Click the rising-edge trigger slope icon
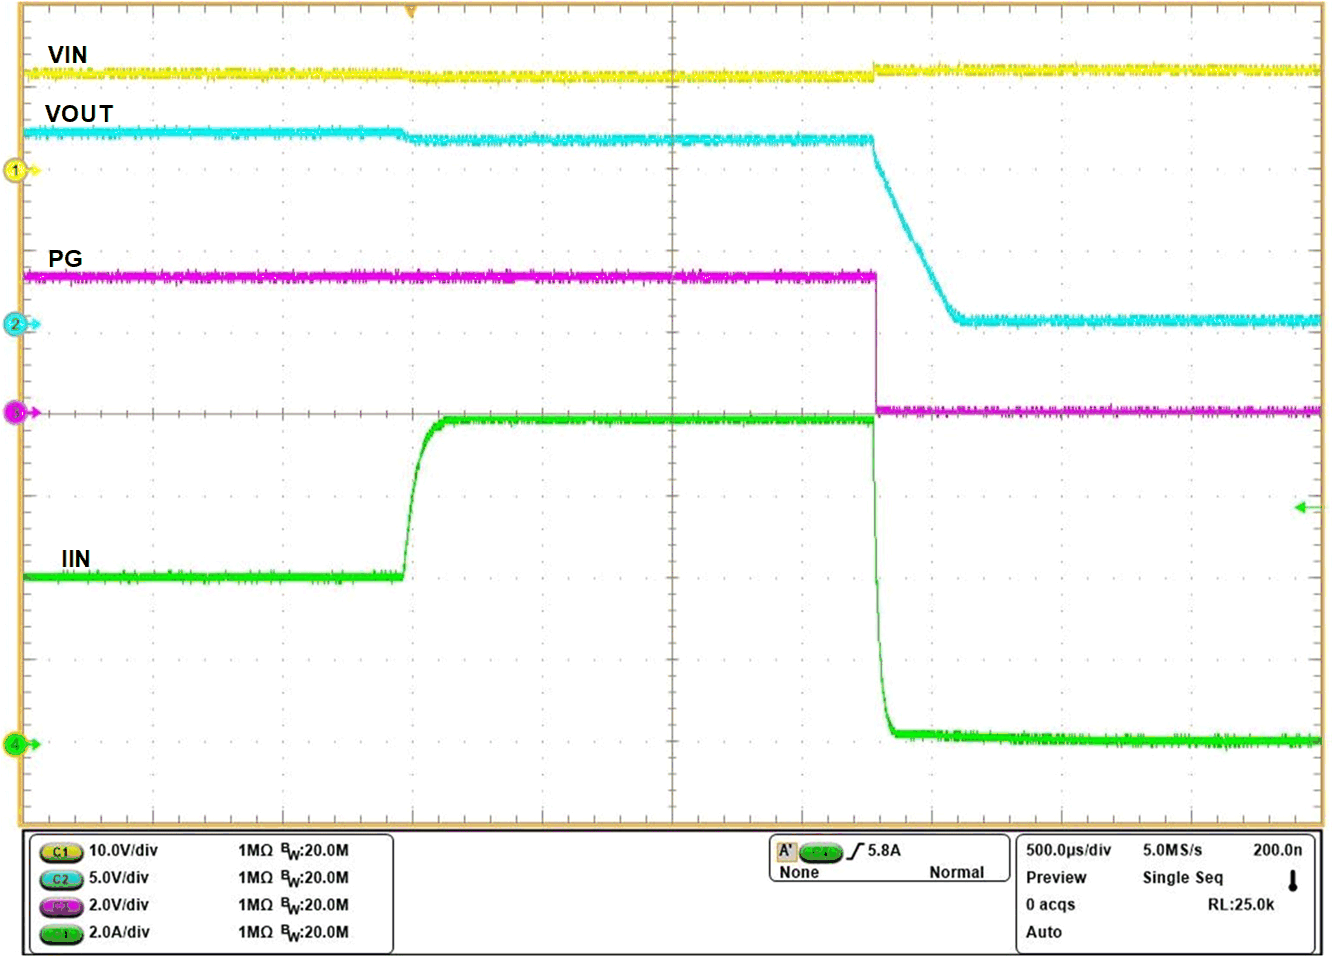 [x=858, y=849]
